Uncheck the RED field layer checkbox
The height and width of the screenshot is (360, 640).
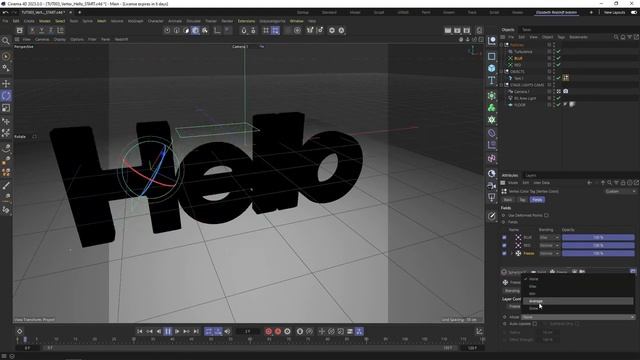pos(504,245)
